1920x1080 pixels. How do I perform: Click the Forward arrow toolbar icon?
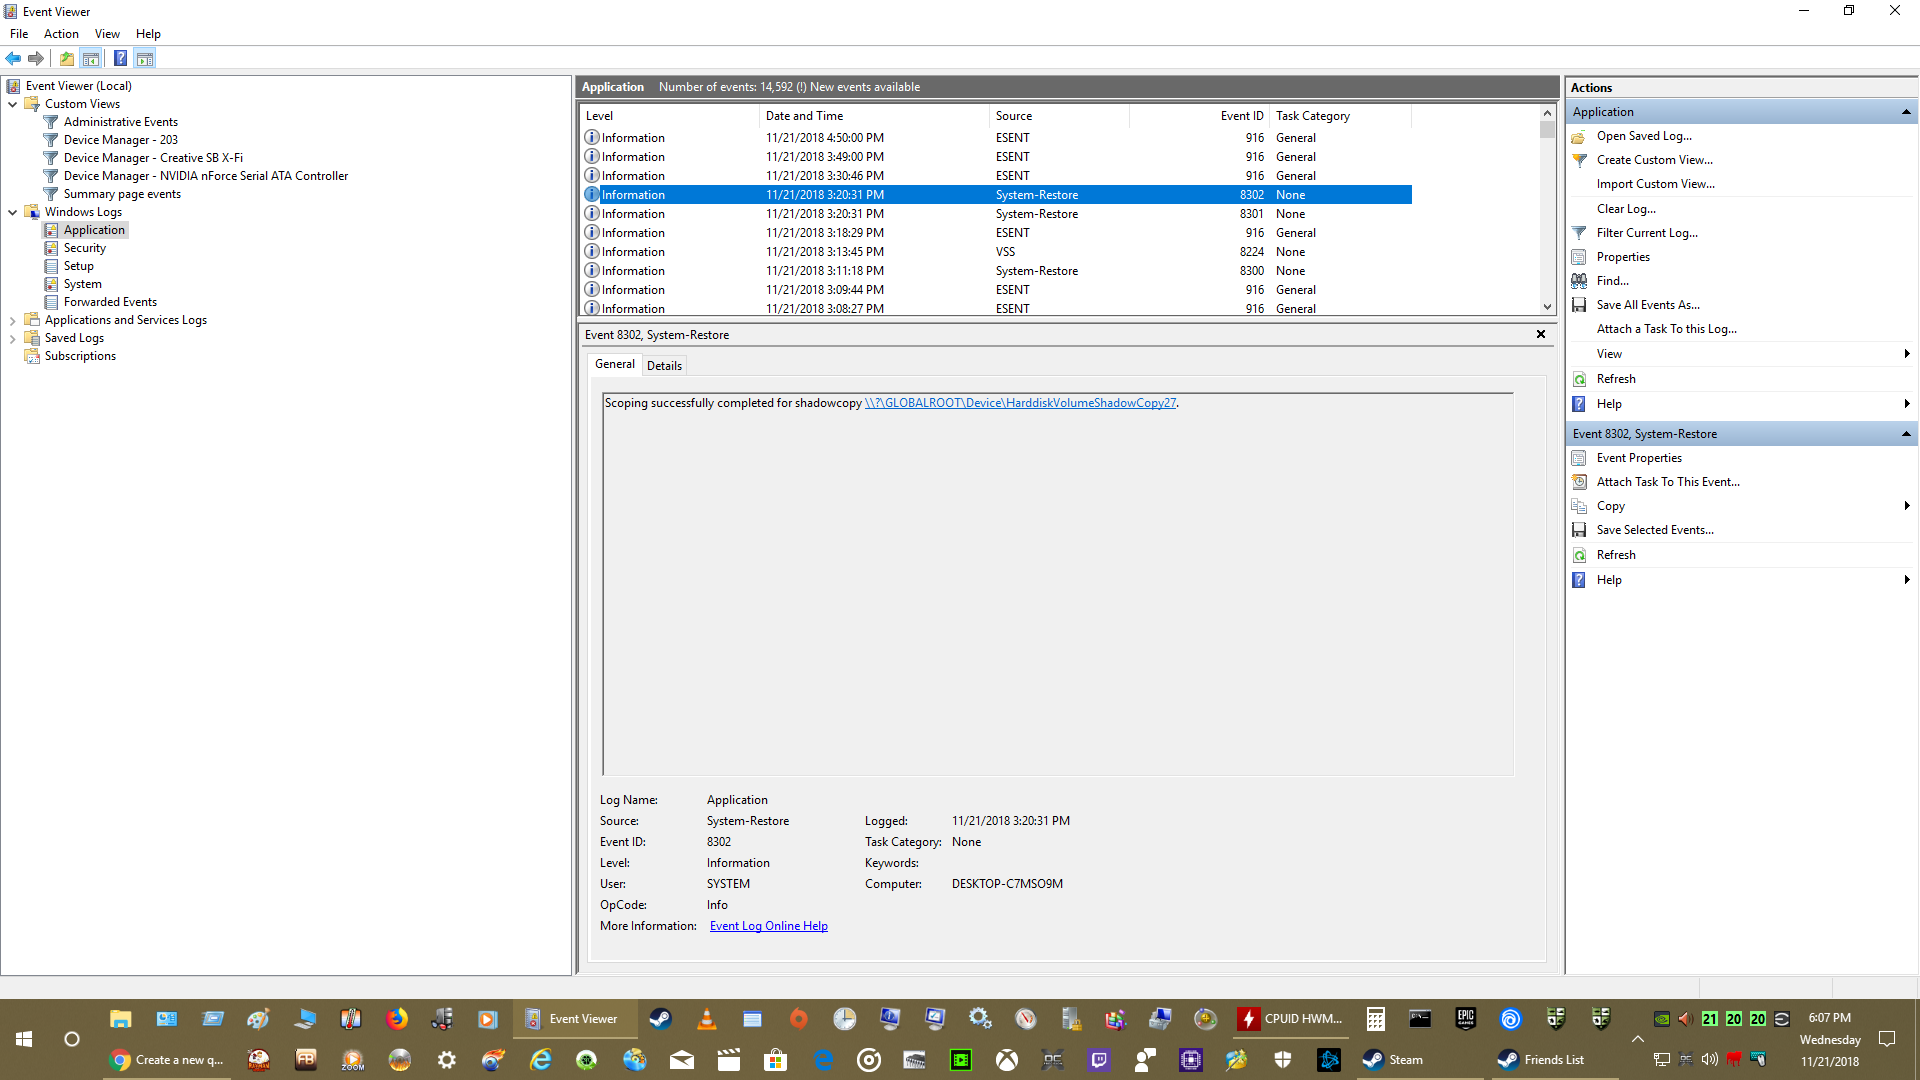[36, 58]
